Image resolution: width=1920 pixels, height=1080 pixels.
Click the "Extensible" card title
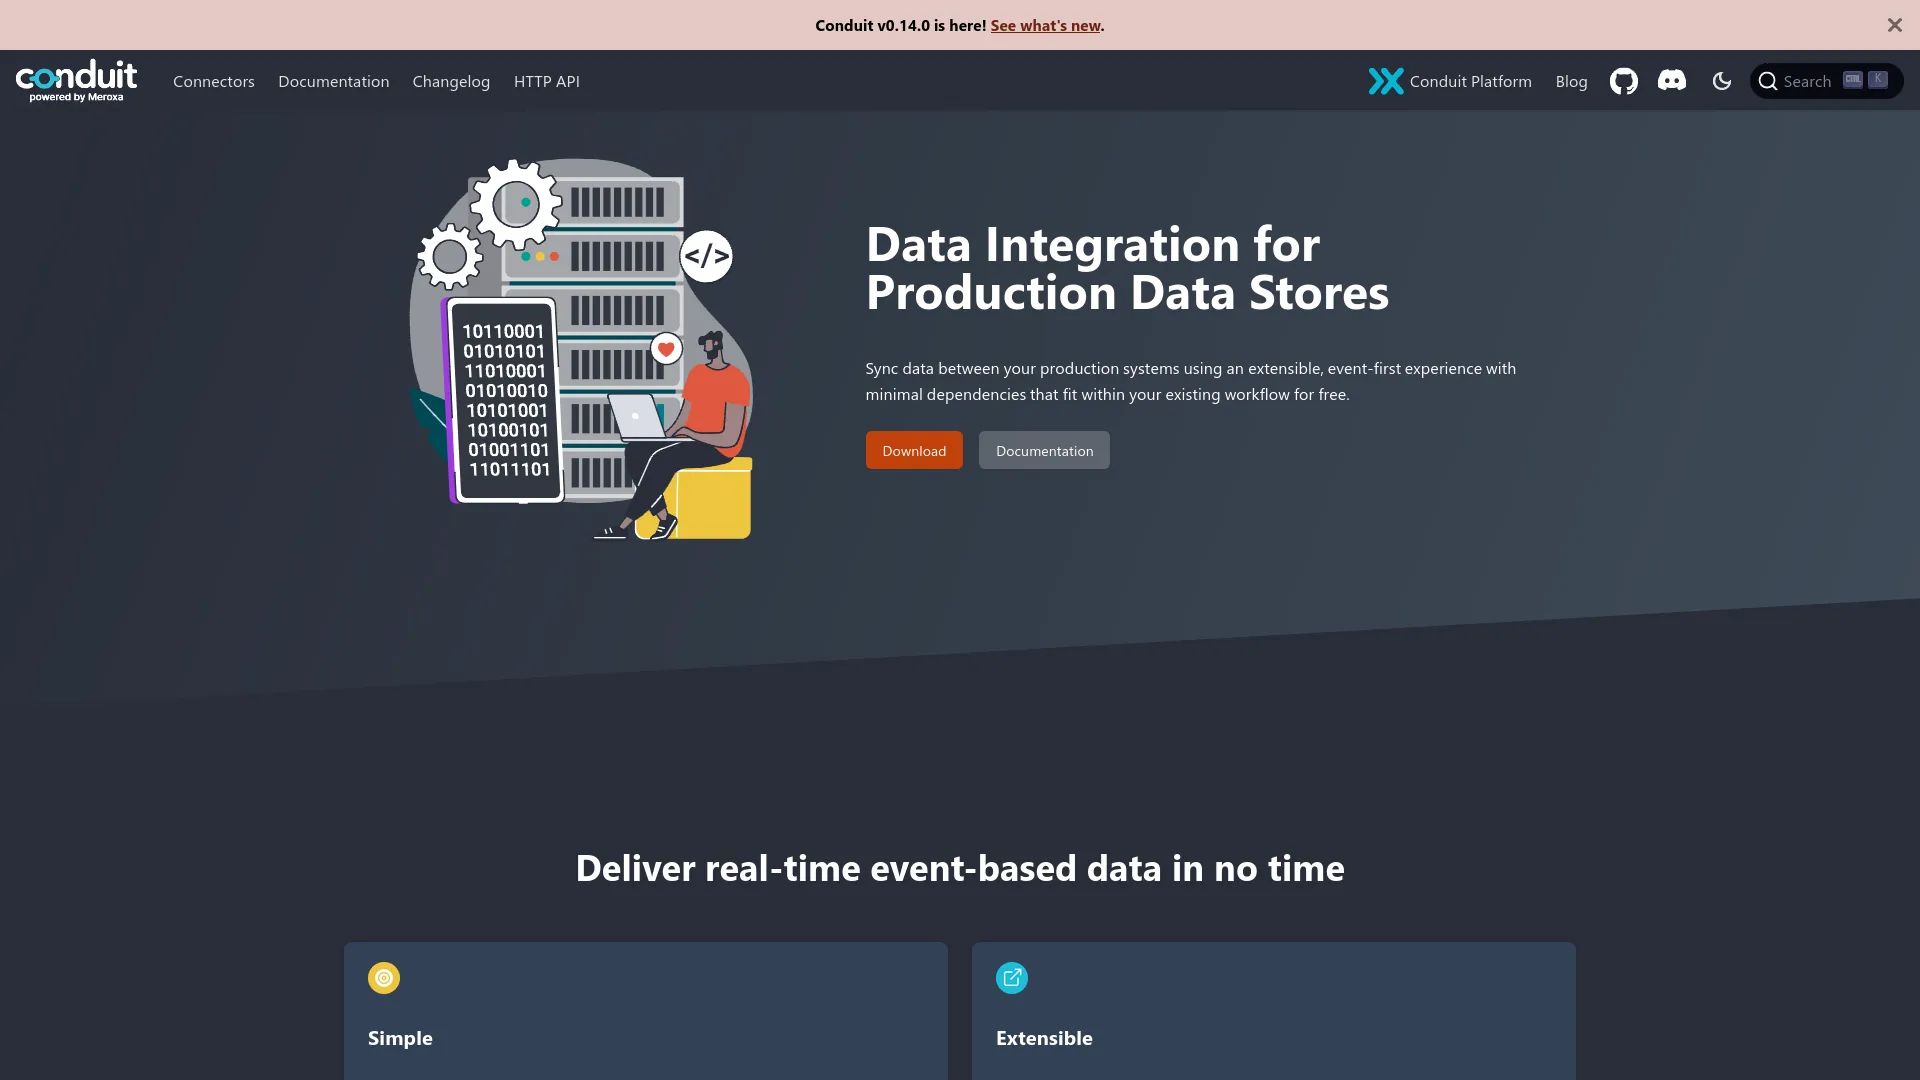(x=1044, y=1038)
